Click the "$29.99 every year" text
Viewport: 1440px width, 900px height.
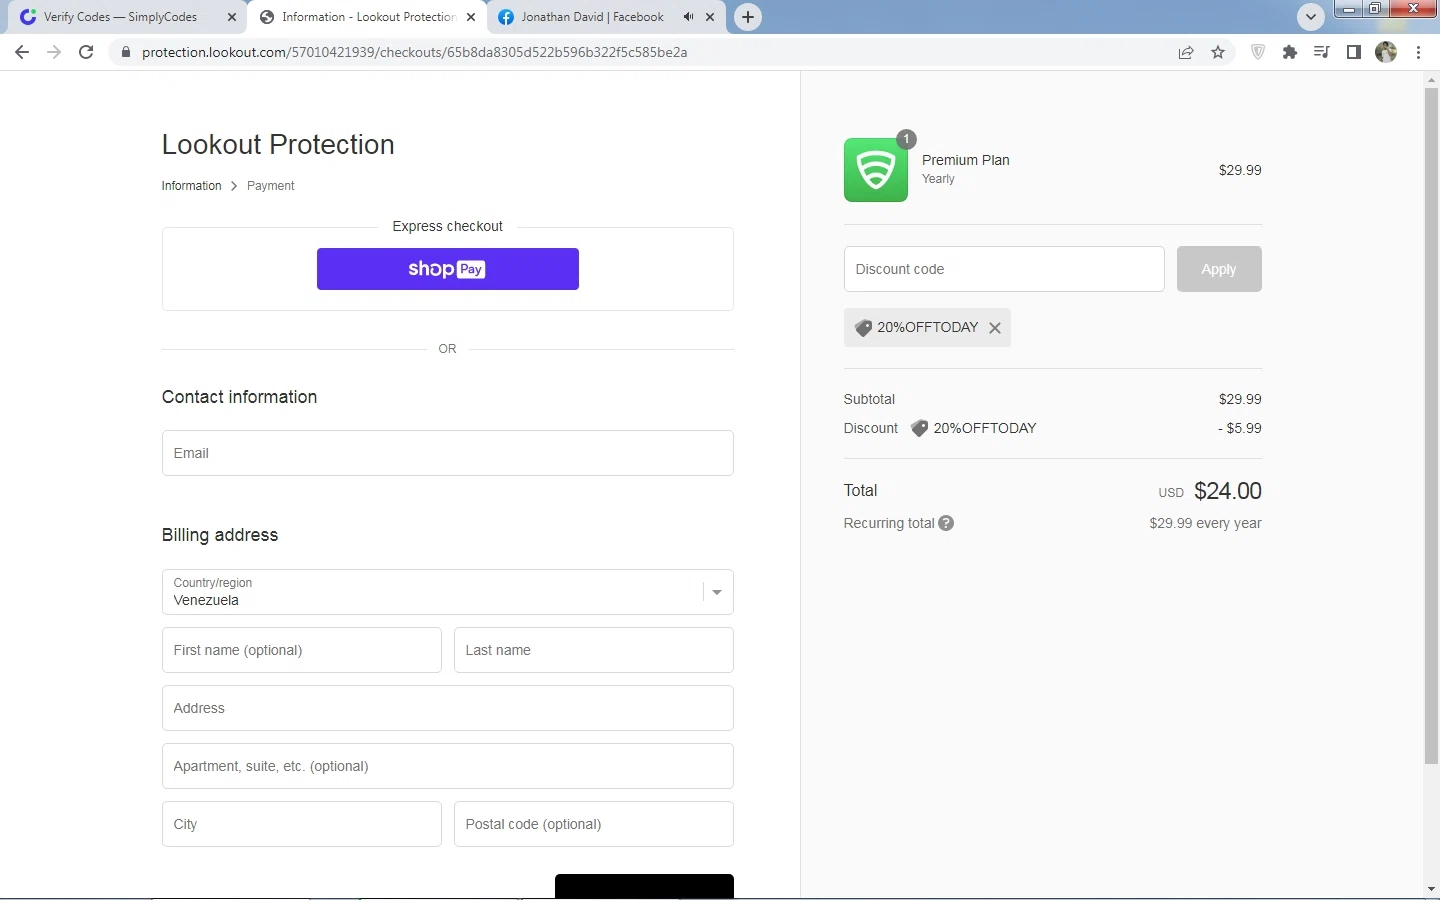1205,523
